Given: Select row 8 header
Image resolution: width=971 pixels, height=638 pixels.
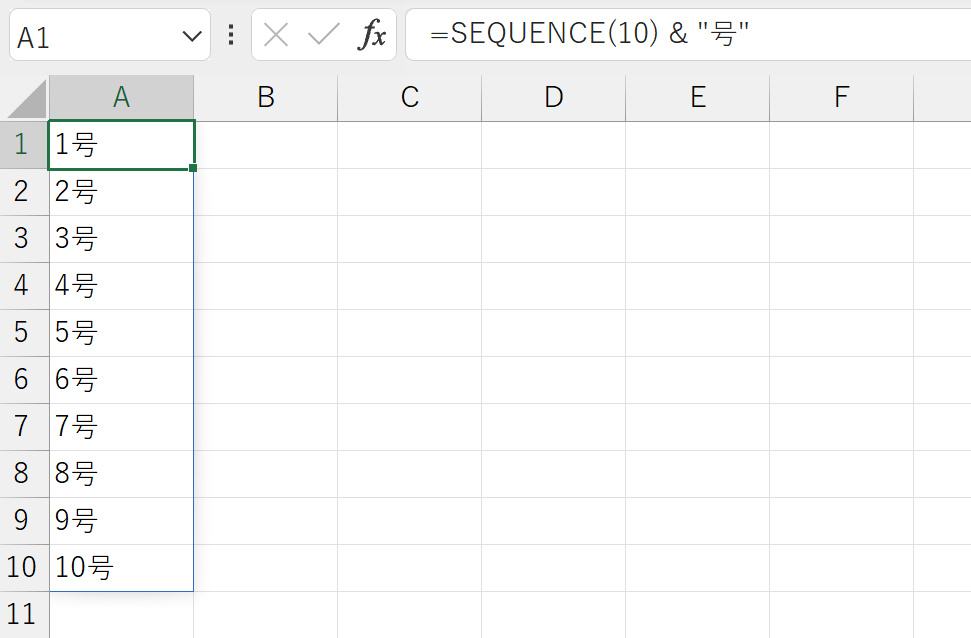Looking at the screenshot, I should (x=24, y=474).
